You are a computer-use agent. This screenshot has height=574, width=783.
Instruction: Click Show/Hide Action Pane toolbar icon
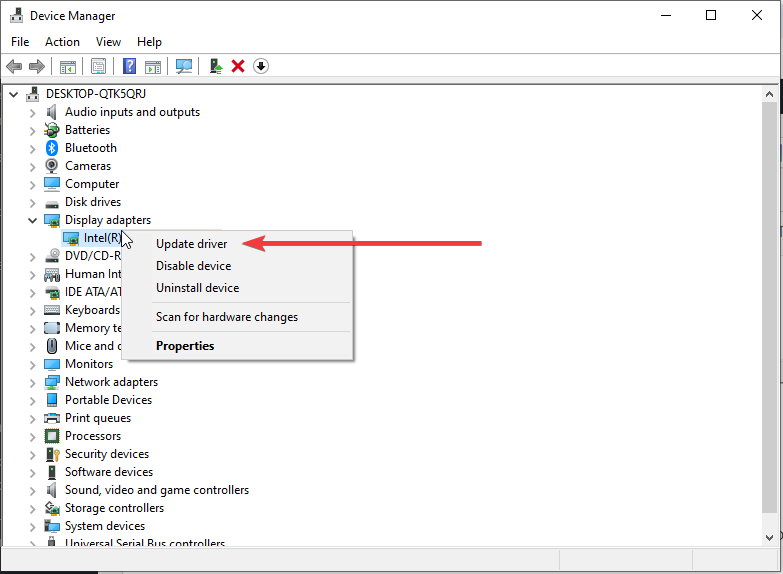[x=153, y=66]
